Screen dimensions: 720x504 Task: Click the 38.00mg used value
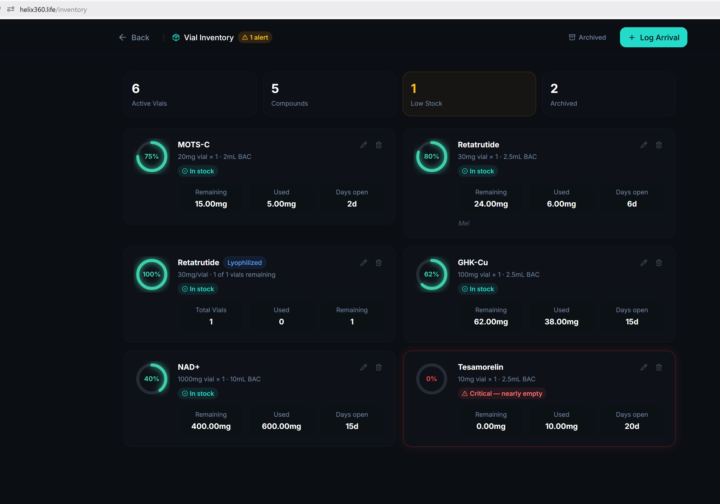click(x=562, y=322)
